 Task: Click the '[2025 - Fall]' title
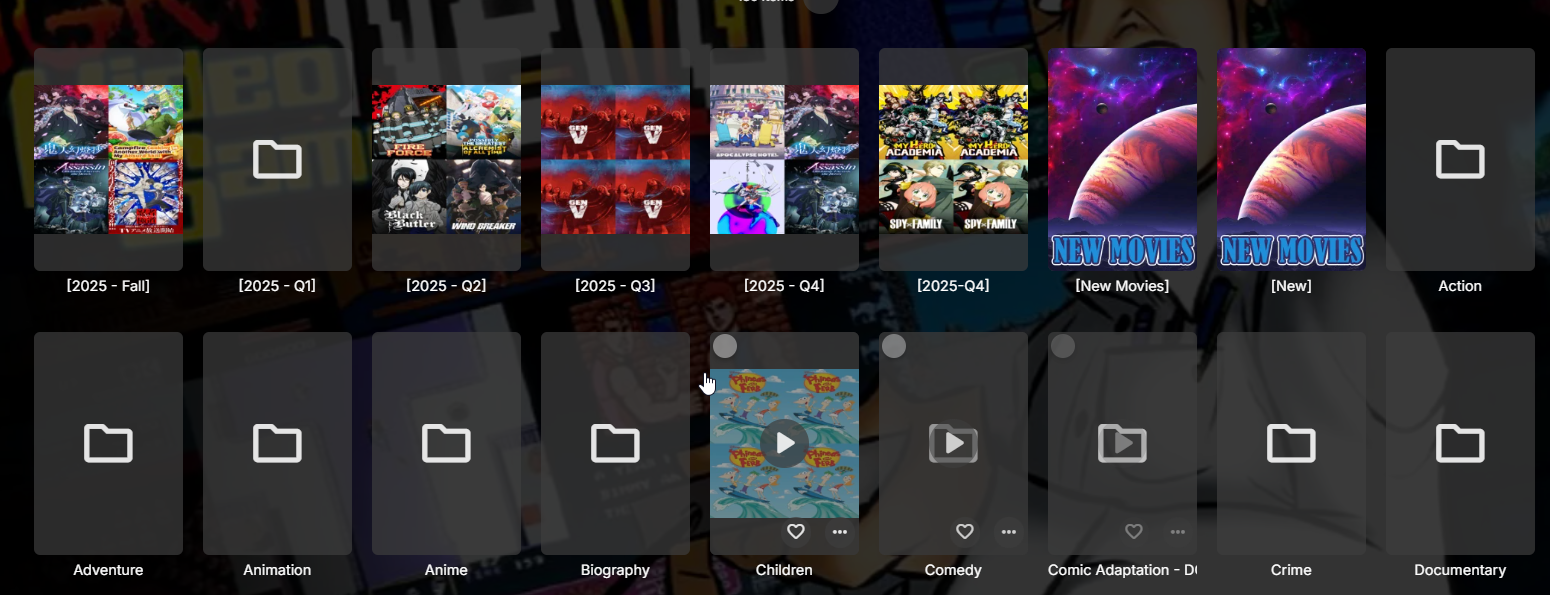[x=108, y=286]
